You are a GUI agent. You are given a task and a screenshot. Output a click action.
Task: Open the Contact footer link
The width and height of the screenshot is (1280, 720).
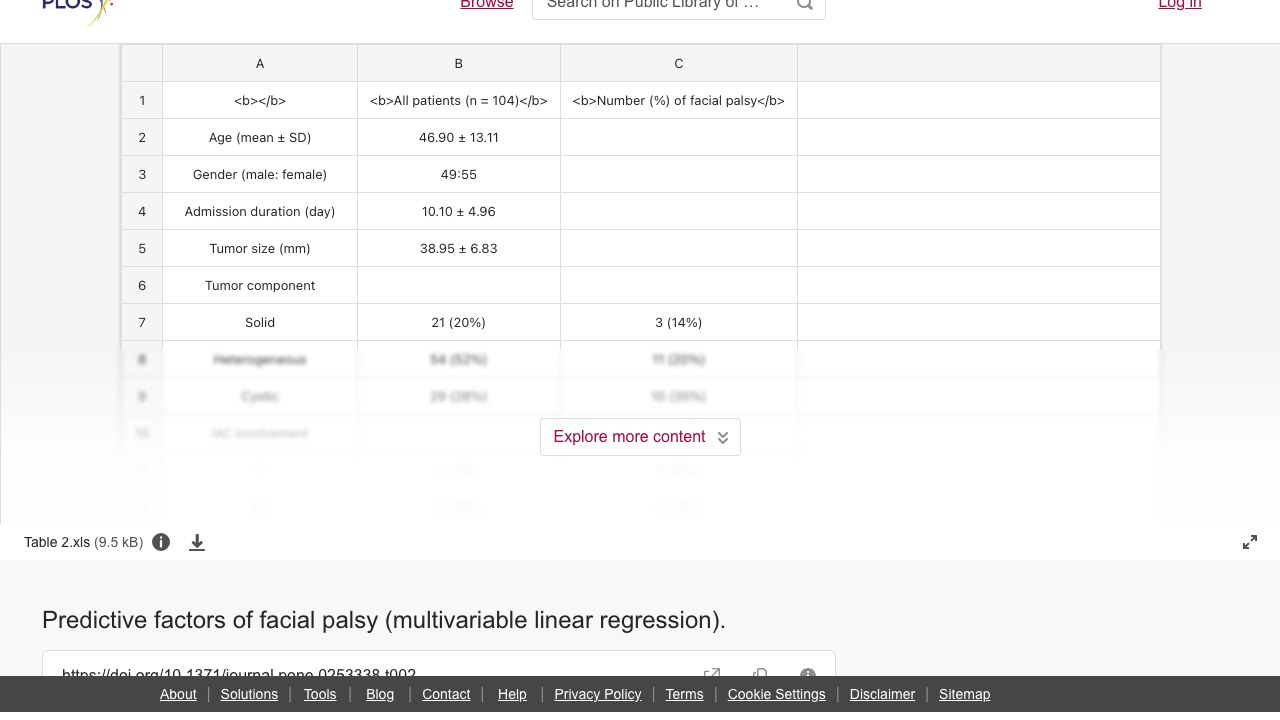click(446, 694)
